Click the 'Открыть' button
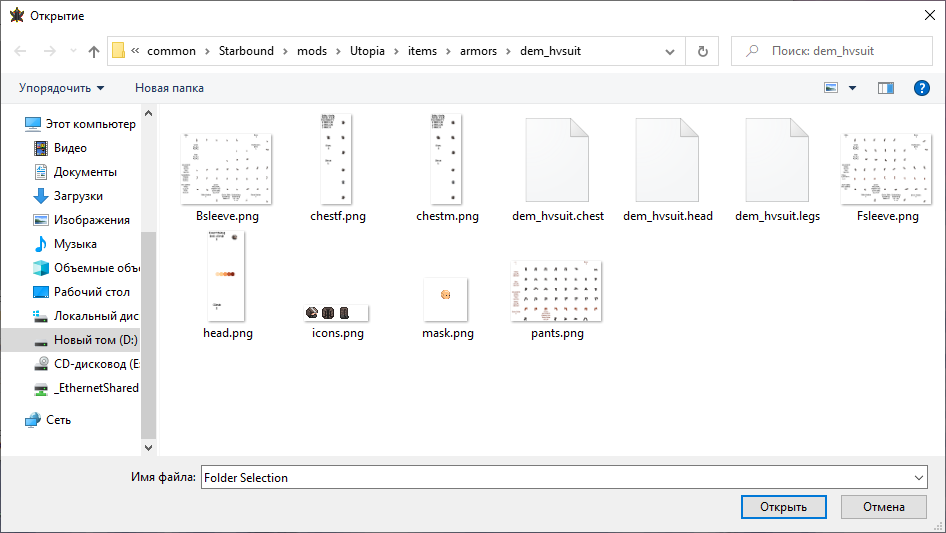The image size is (946, 533). coord(784,507)
